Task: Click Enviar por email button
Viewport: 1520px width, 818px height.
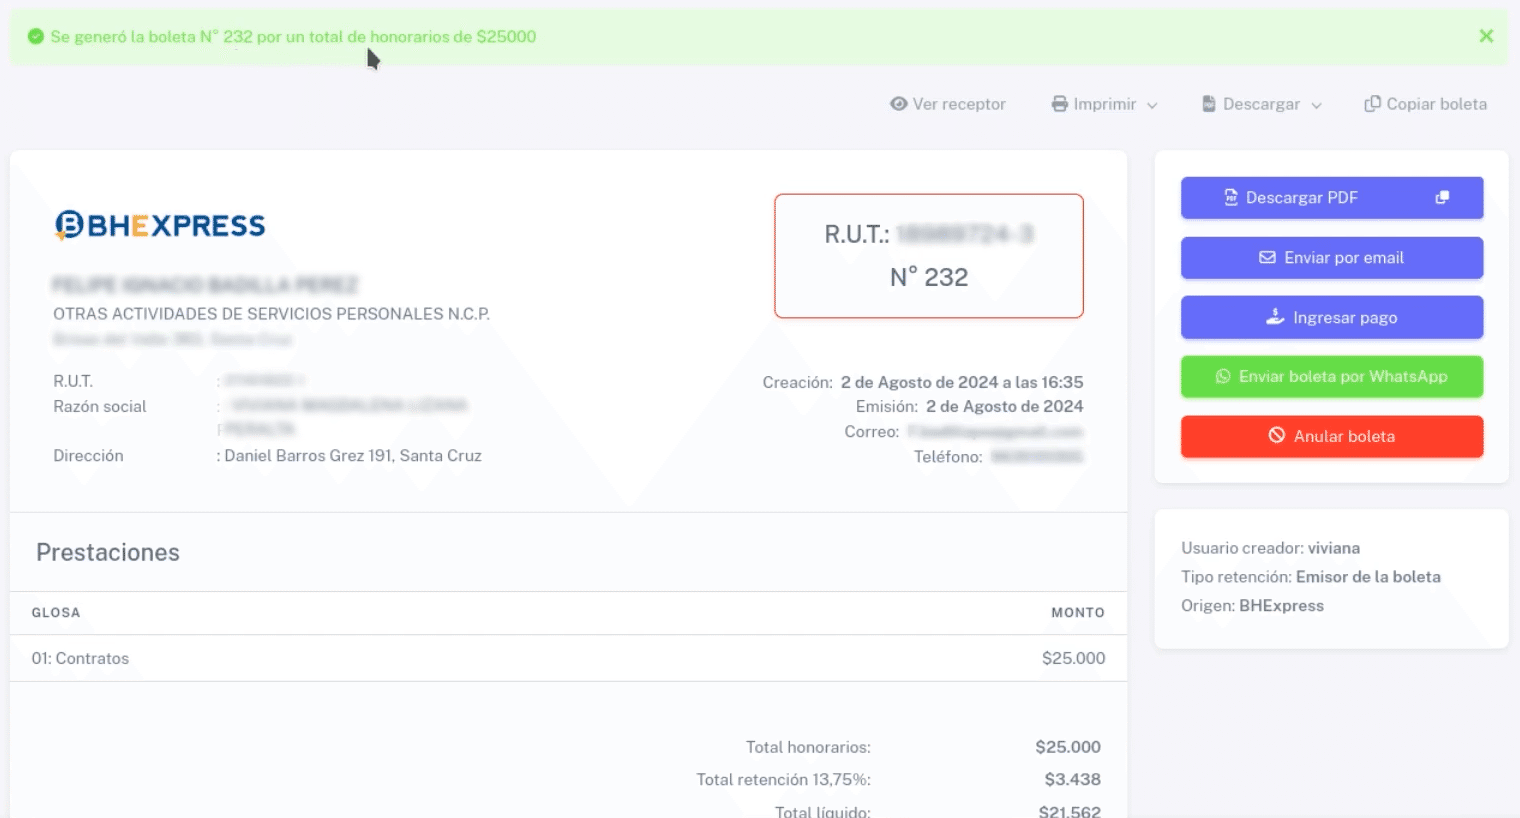Action: coord(1331,258)
